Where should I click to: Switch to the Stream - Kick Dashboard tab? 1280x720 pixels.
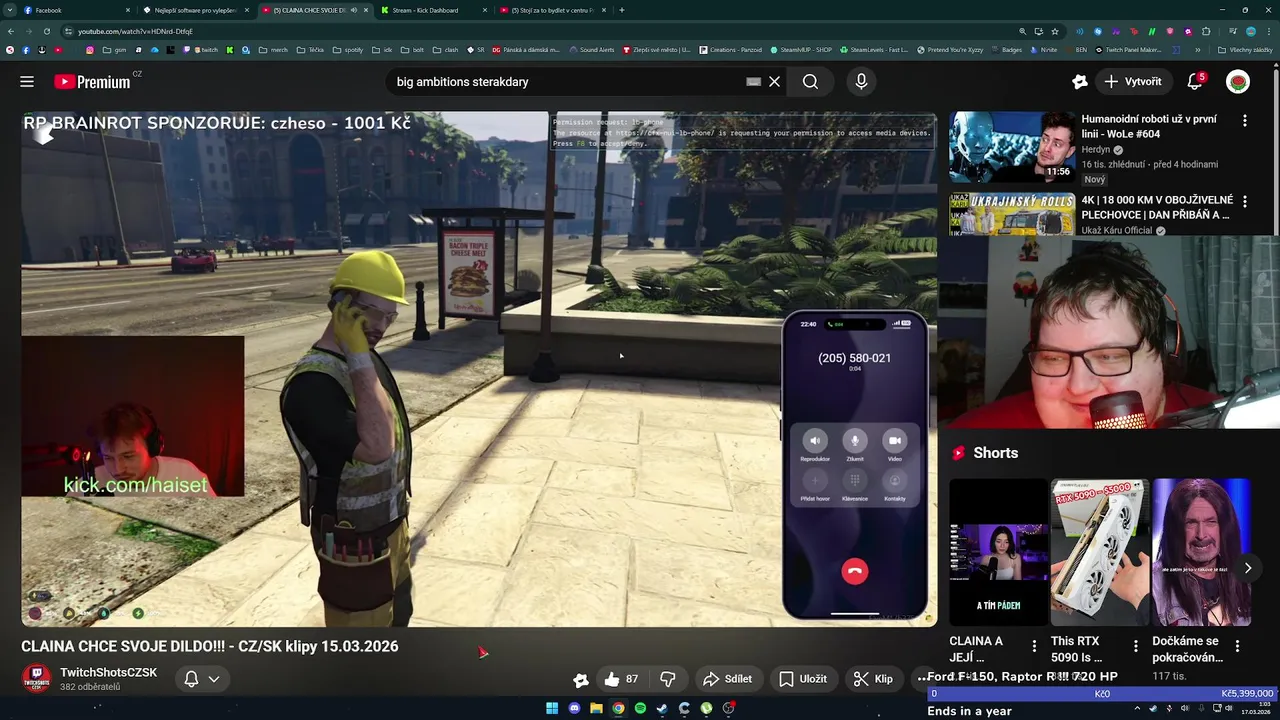tap(433, 10)
